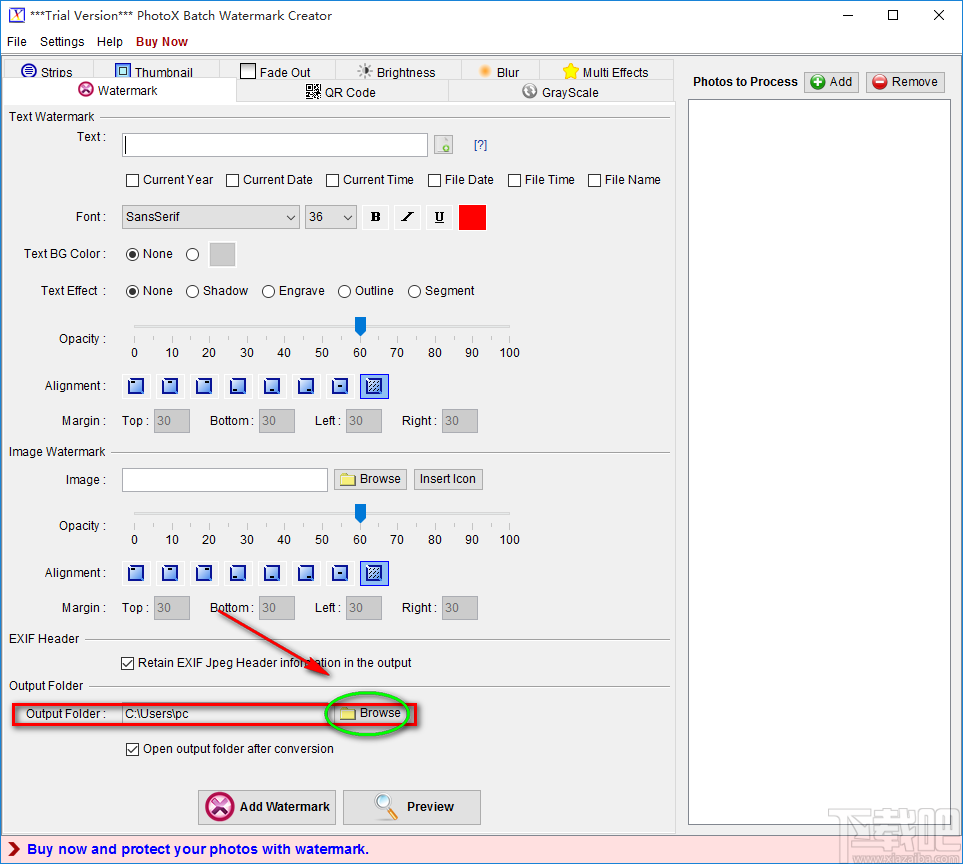Tick the File Time checkbox
The image size is (963, 864).
(x=515, y=181)
